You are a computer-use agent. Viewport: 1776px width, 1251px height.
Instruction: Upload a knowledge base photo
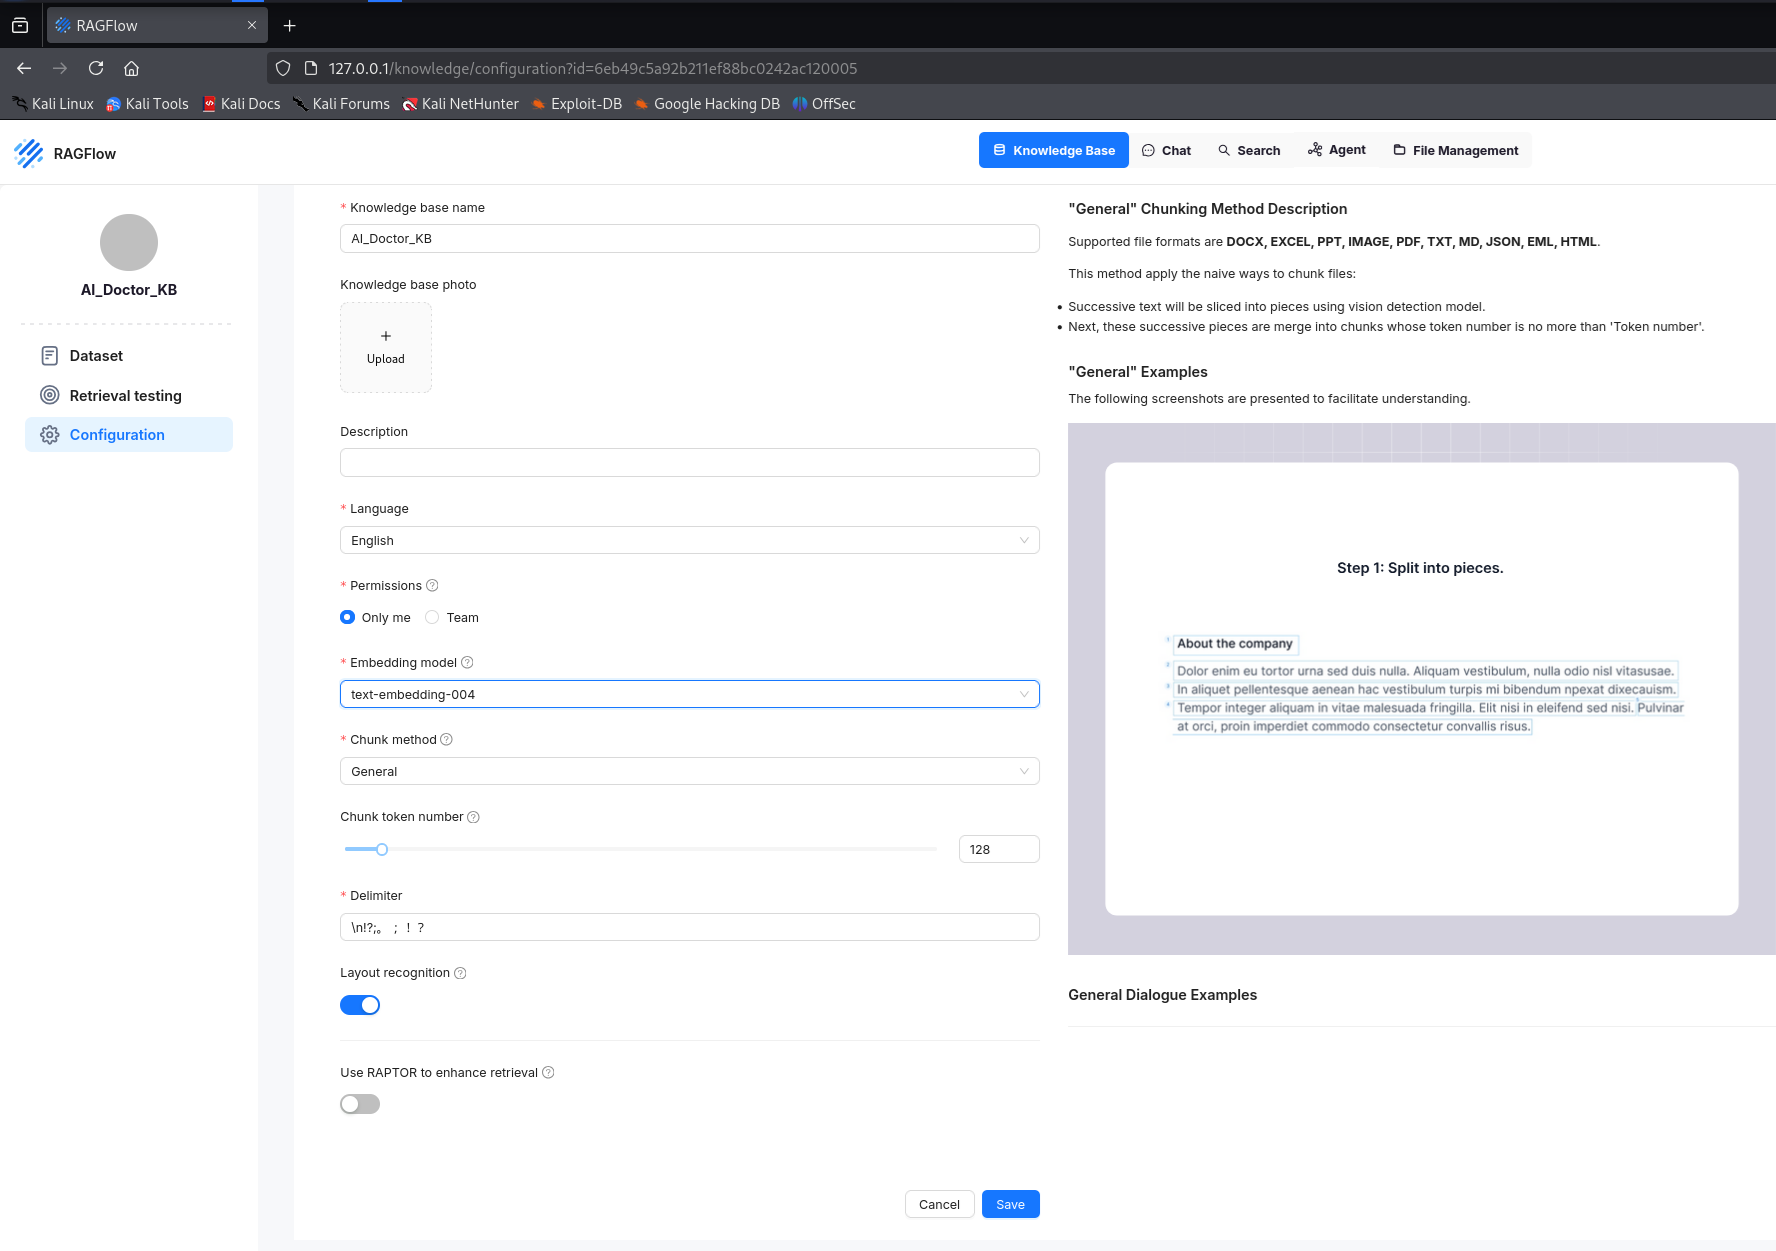(x=386, y=347)
